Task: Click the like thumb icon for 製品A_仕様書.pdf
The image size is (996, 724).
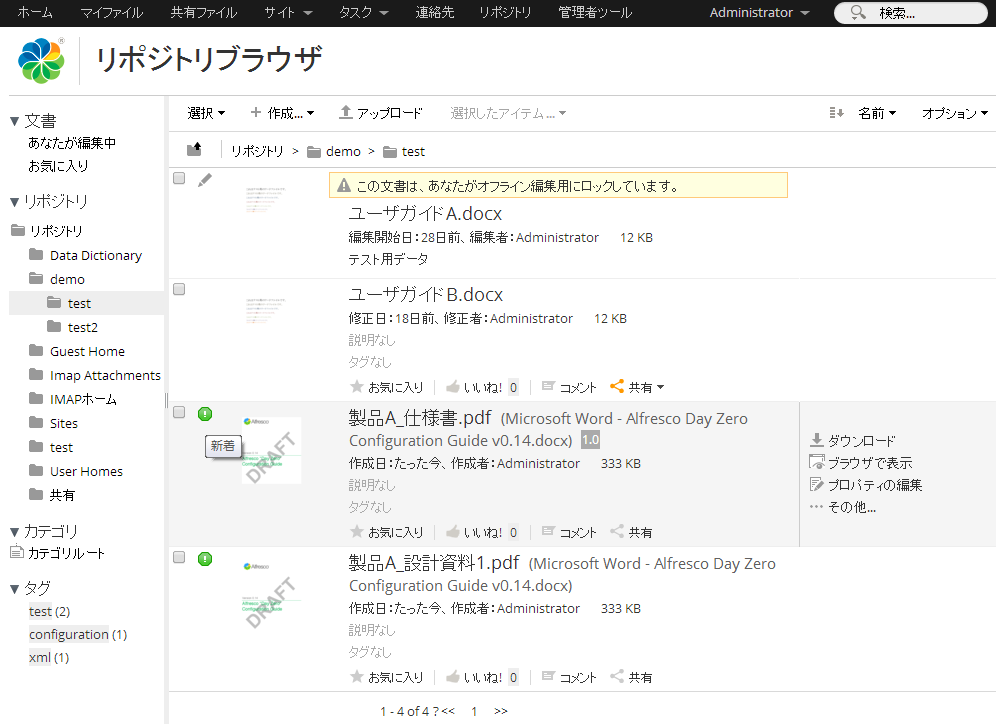Action: pyautogui.click(x=453, y=531)
